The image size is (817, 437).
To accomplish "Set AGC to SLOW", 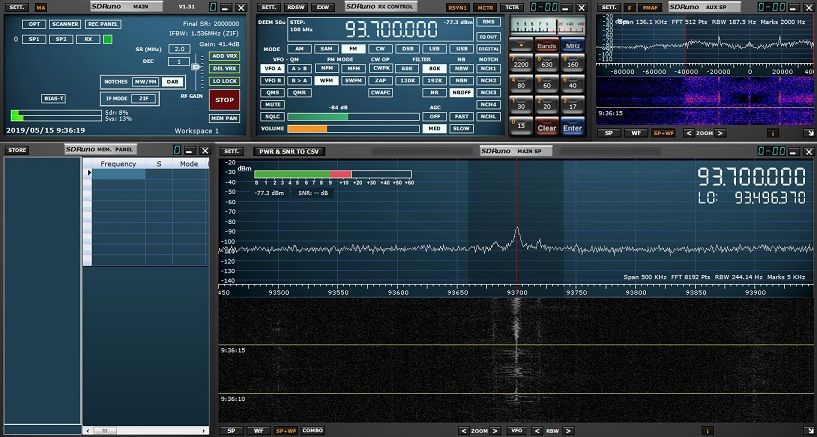I will (462, 129).
